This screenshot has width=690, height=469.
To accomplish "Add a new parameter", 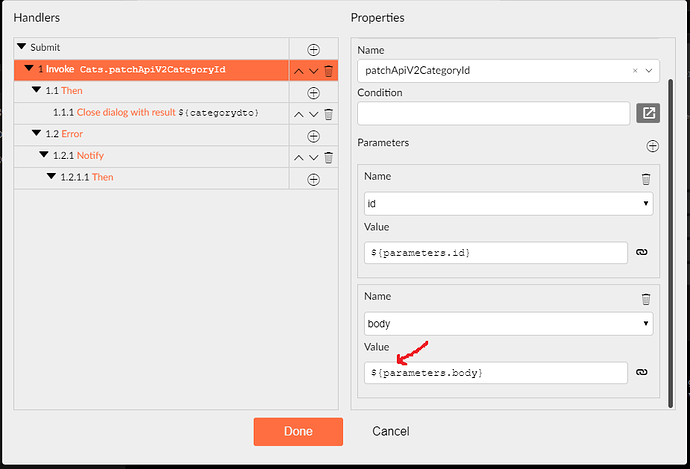I will coord(652,146).
